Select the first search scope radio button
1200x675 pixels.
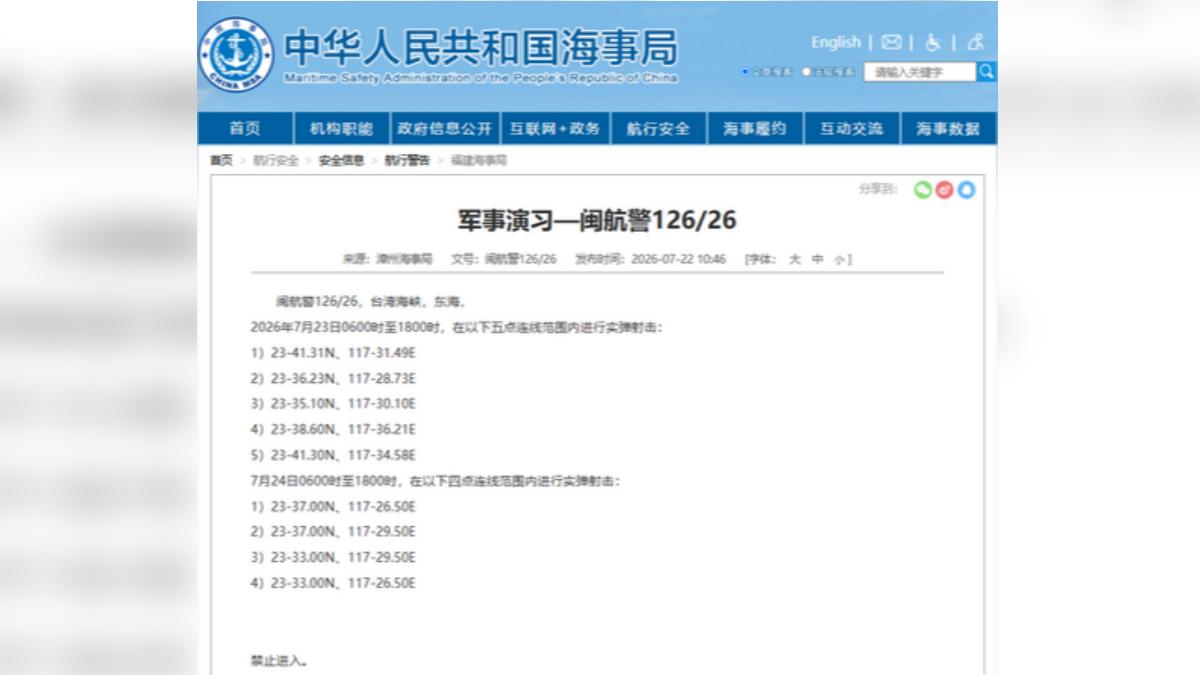pyautogui.click(x=746, y=72)
